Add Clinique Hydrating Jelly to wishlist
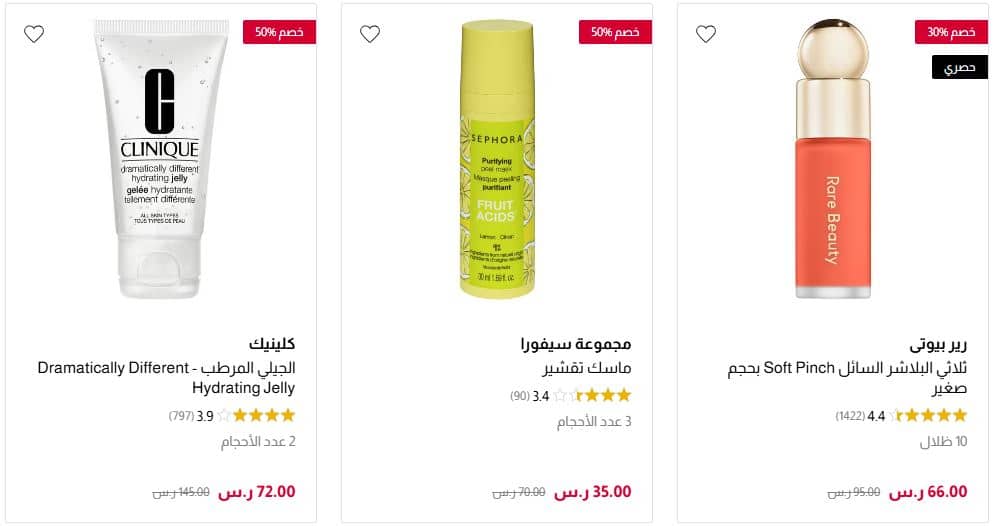This screenshot has height=526, width=995. pyautogui.click(x=34, y=34)
